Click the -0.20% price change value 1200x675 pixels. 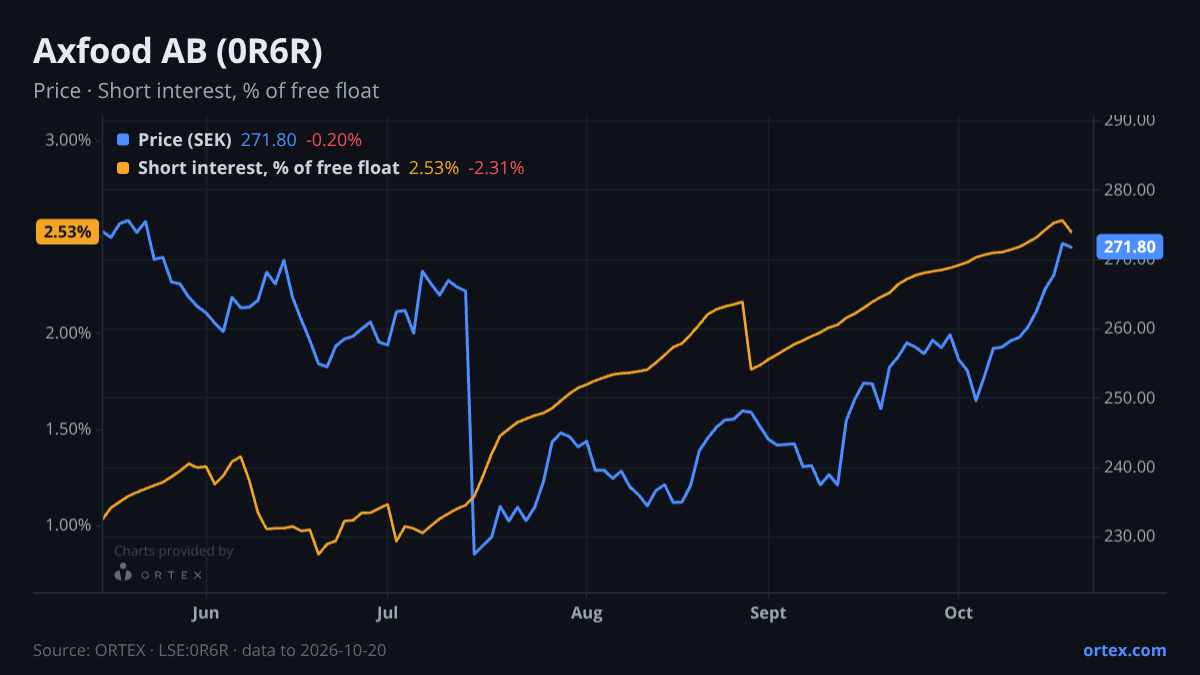pyautogui.click(x=334, y=140)
